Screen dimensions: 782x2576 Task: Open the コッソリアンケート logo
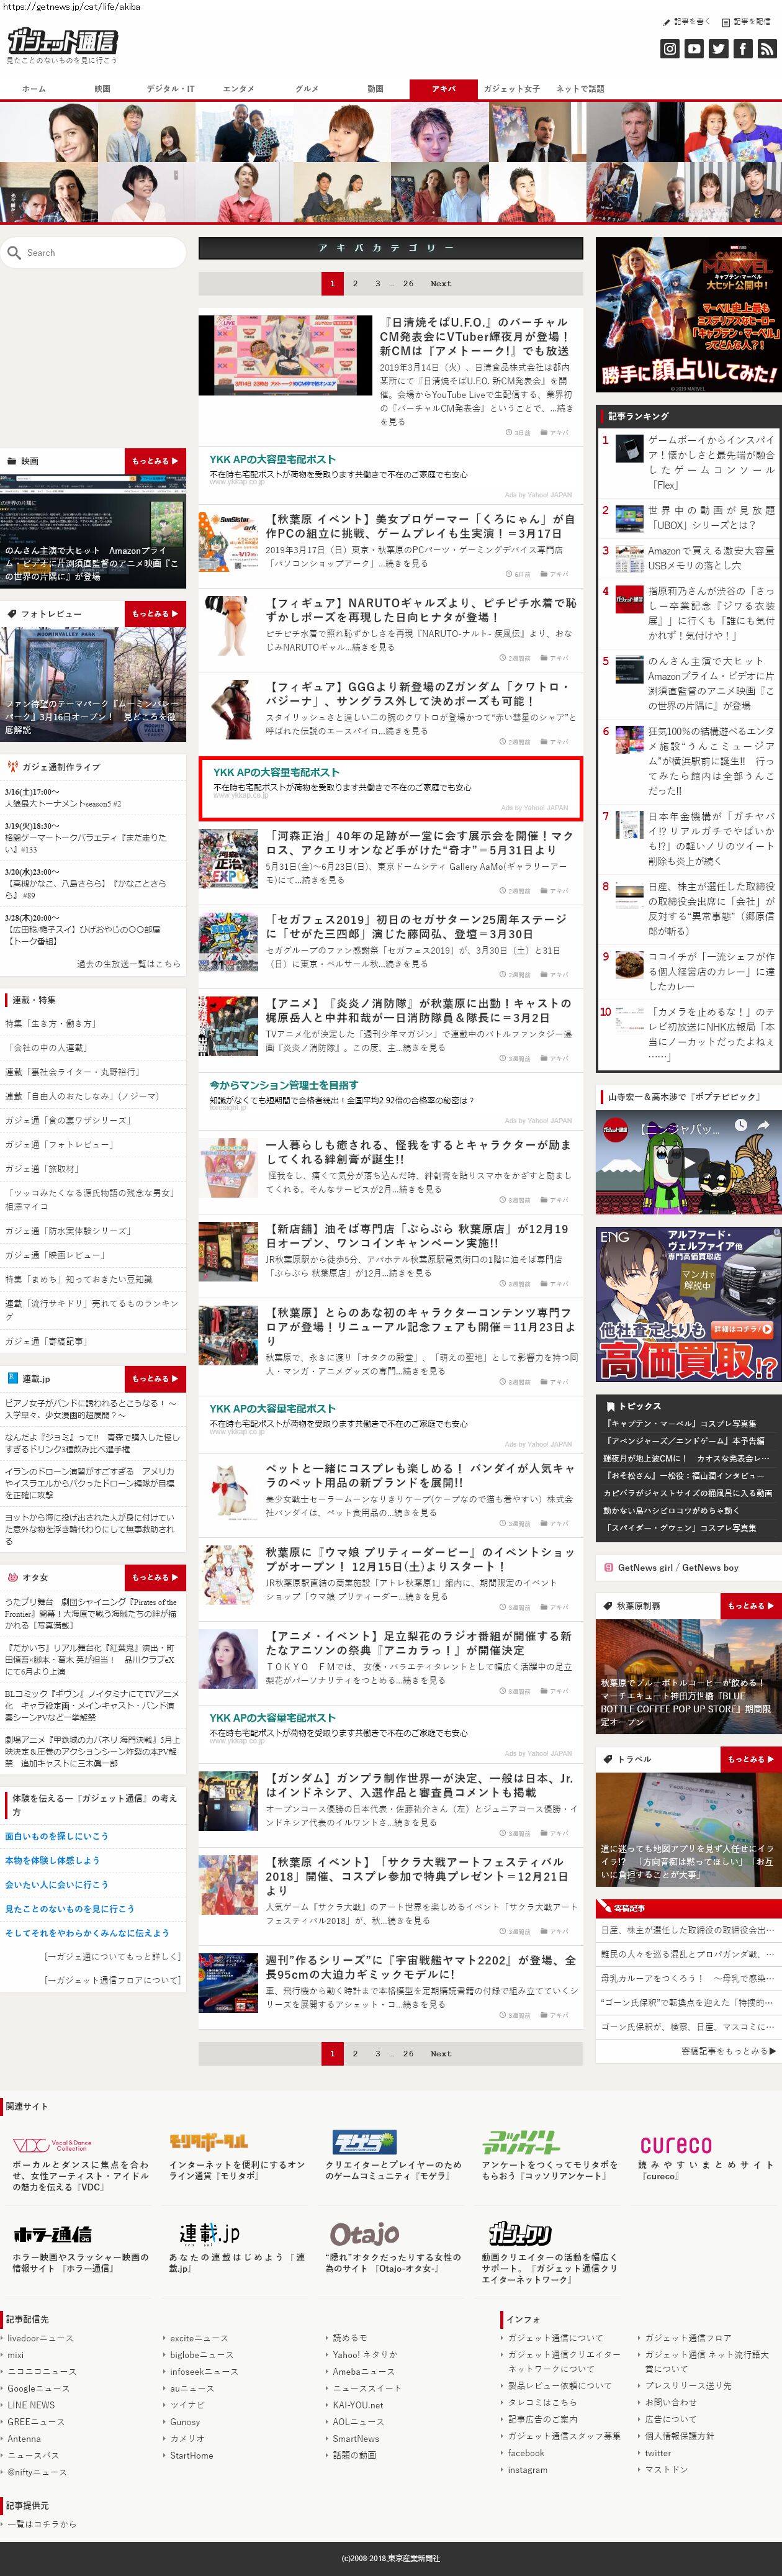(x=521, y=2142)
